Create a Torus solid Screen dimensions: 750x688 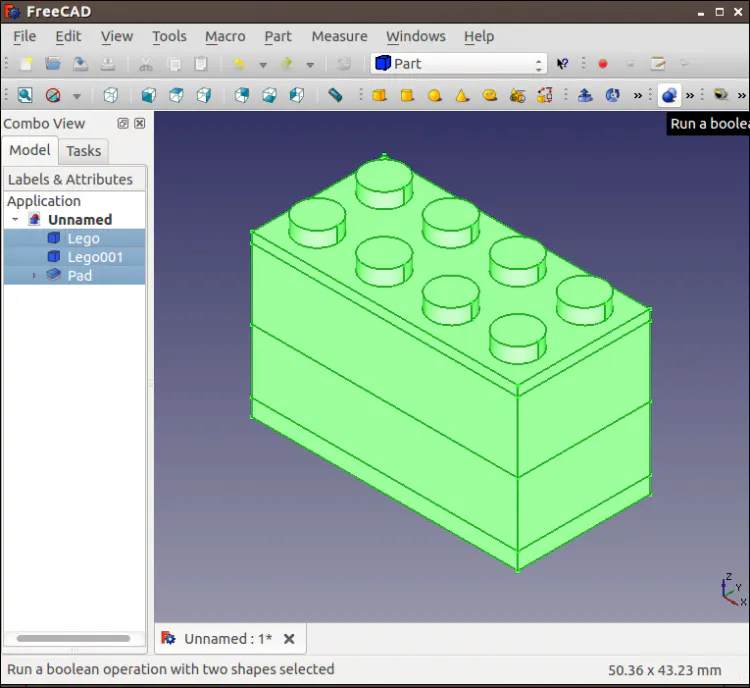pyautogui.click(x=490, y=96)
